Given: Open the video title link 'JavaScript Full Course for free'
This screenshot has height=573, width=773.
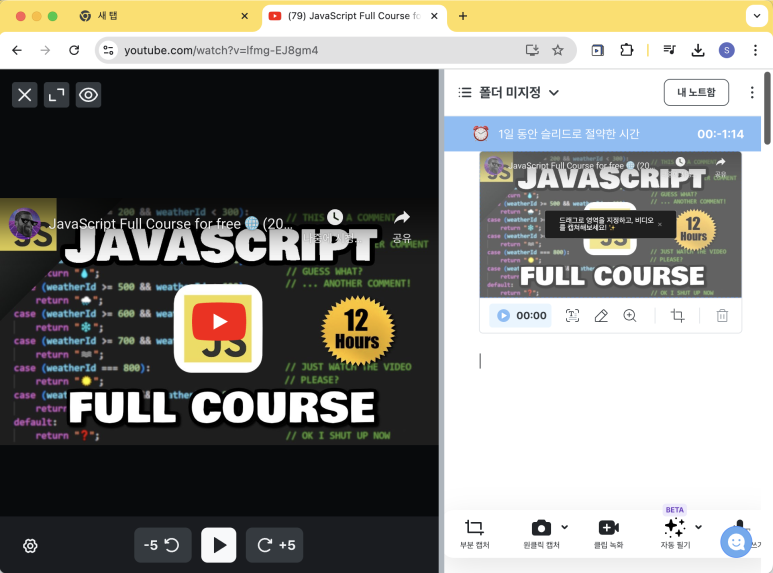Looking at the screenshot, I should pos(172,224).
